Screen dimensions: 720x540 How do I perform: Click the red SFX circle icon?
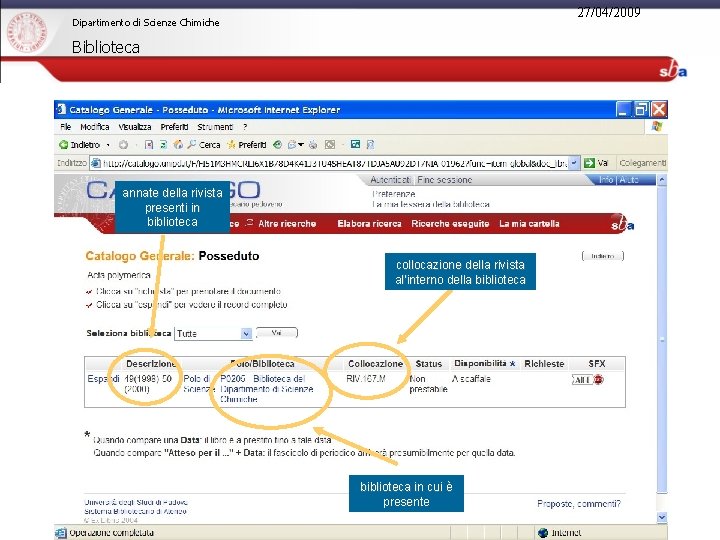[x=598, y=380]
